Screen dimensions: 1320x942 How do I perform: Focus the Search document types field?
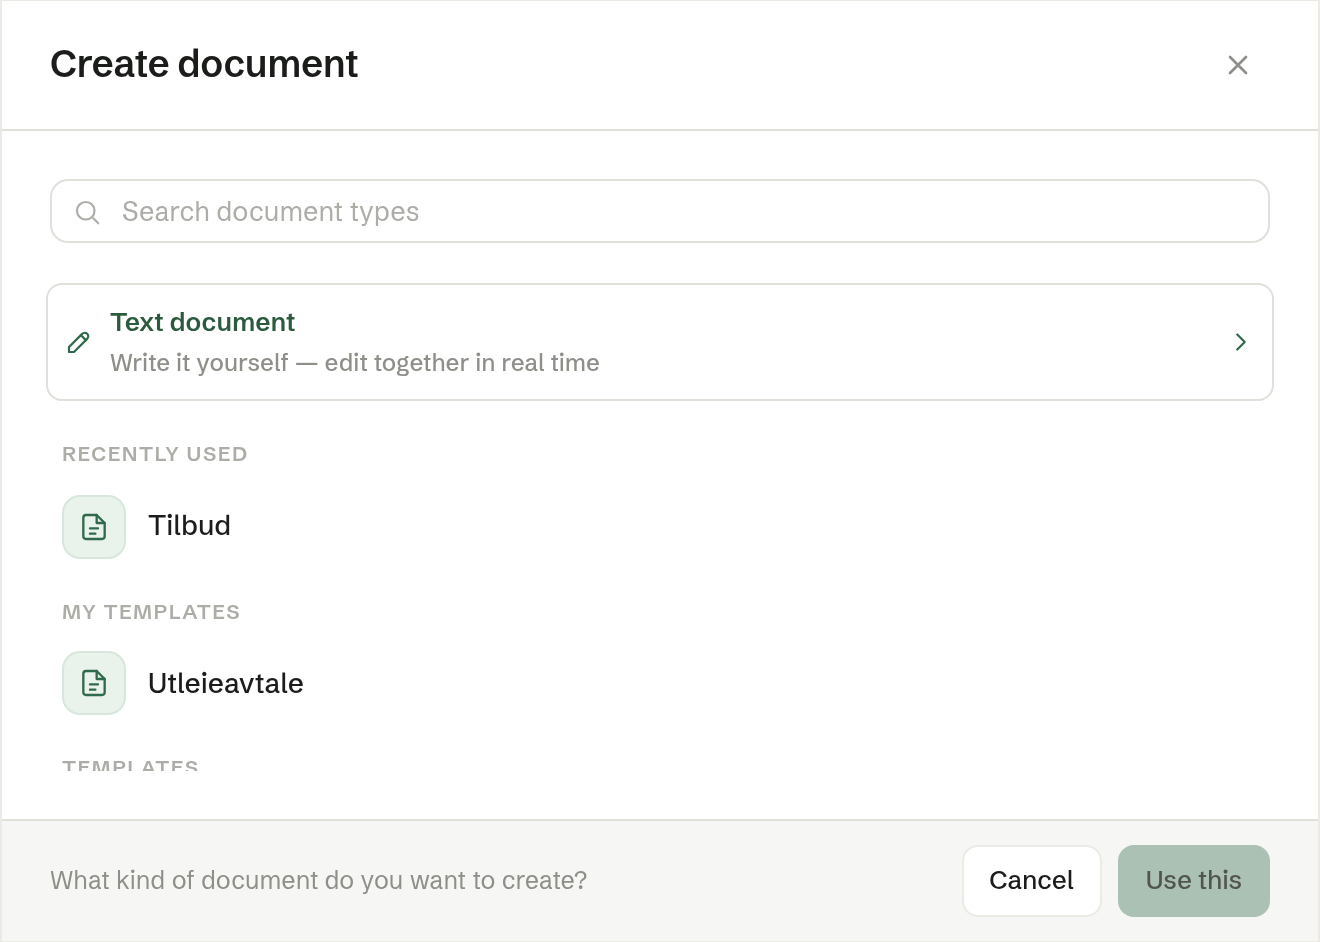(660, 211)
